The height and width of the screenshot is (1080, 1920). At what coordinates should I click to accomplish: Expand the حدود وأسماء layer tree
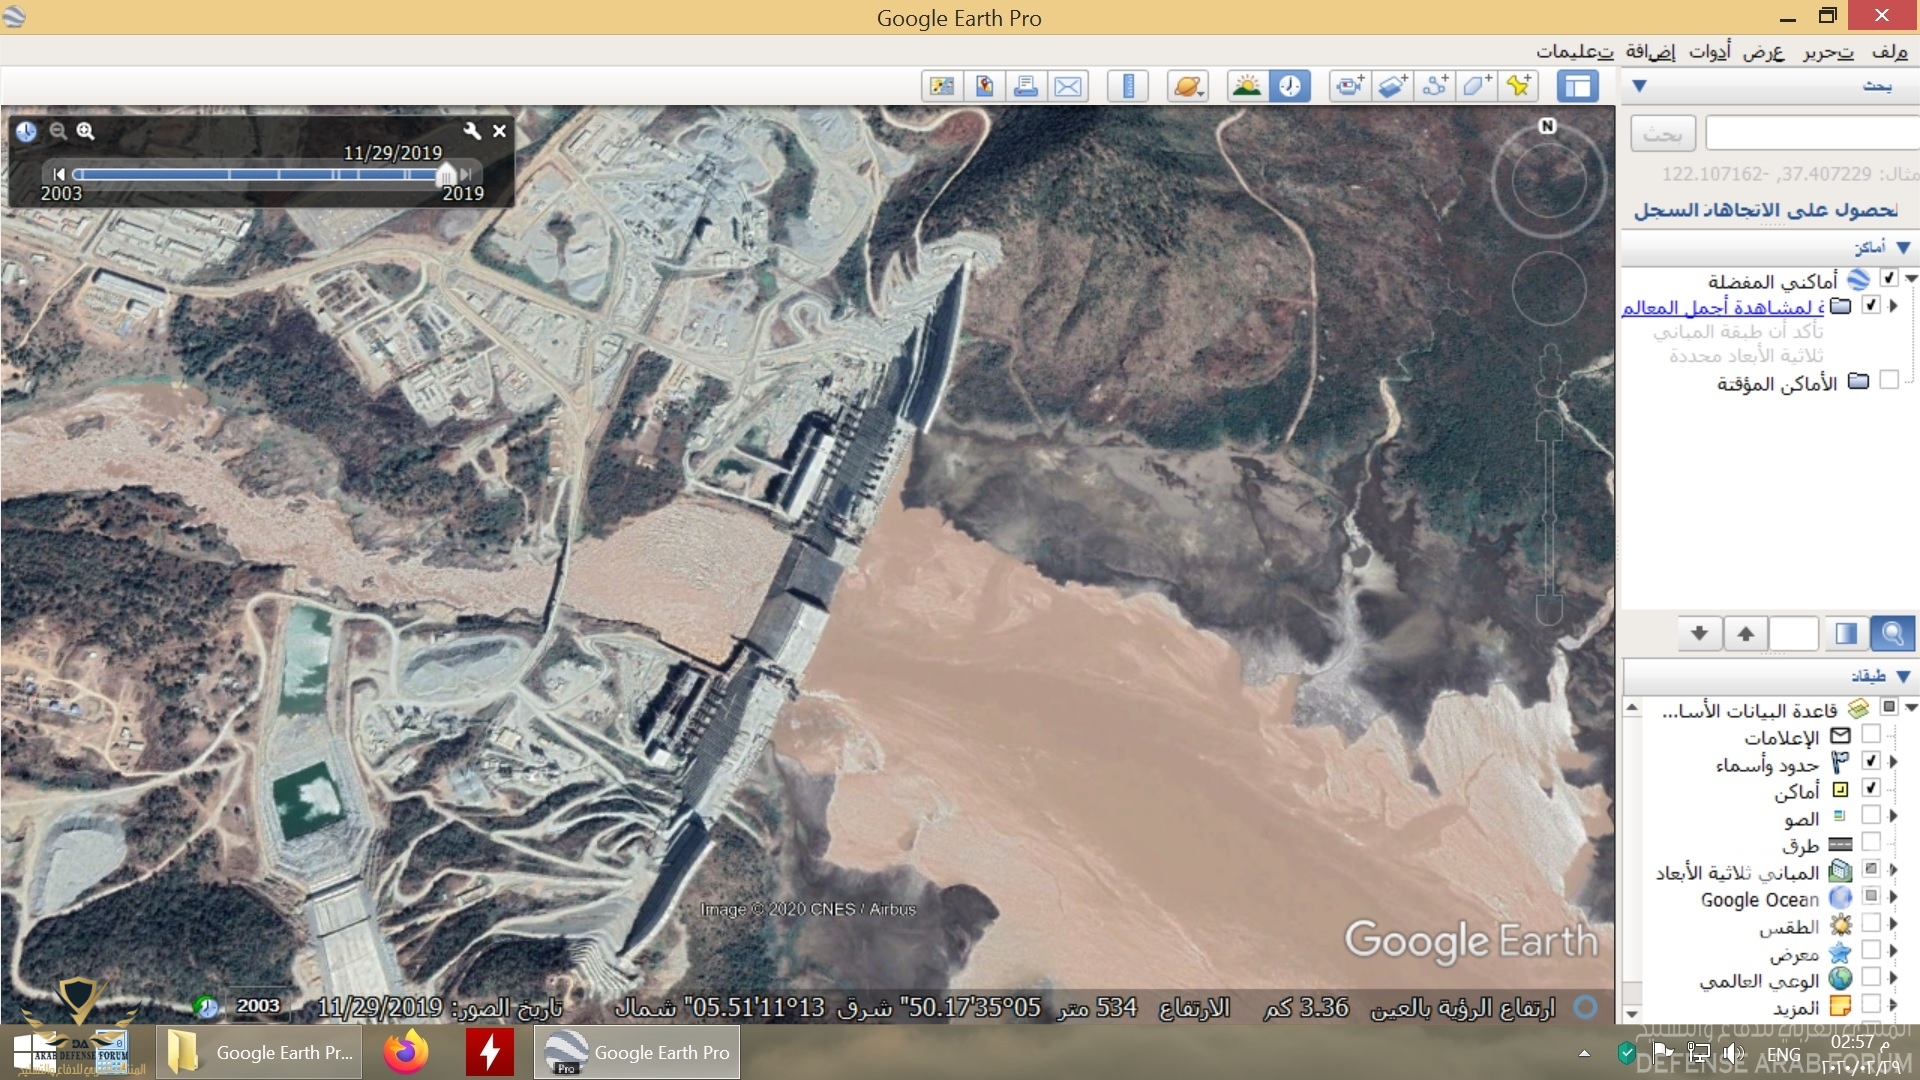(1893, 762)
